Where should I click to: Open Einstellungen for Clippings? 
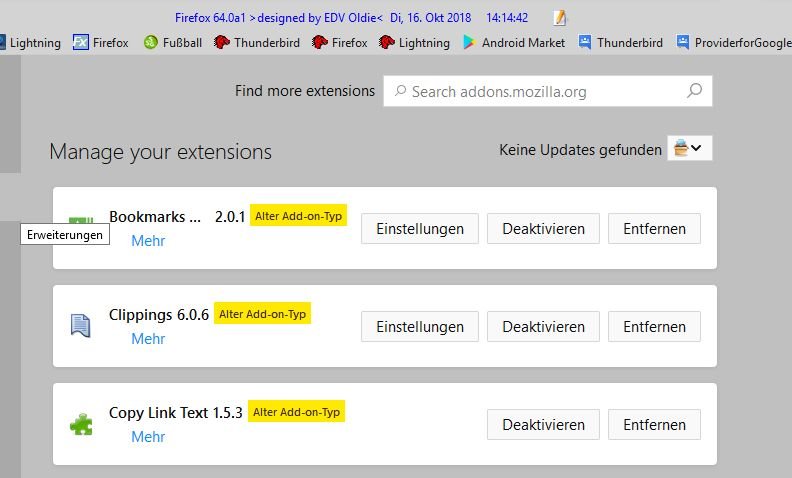point(420,327)
